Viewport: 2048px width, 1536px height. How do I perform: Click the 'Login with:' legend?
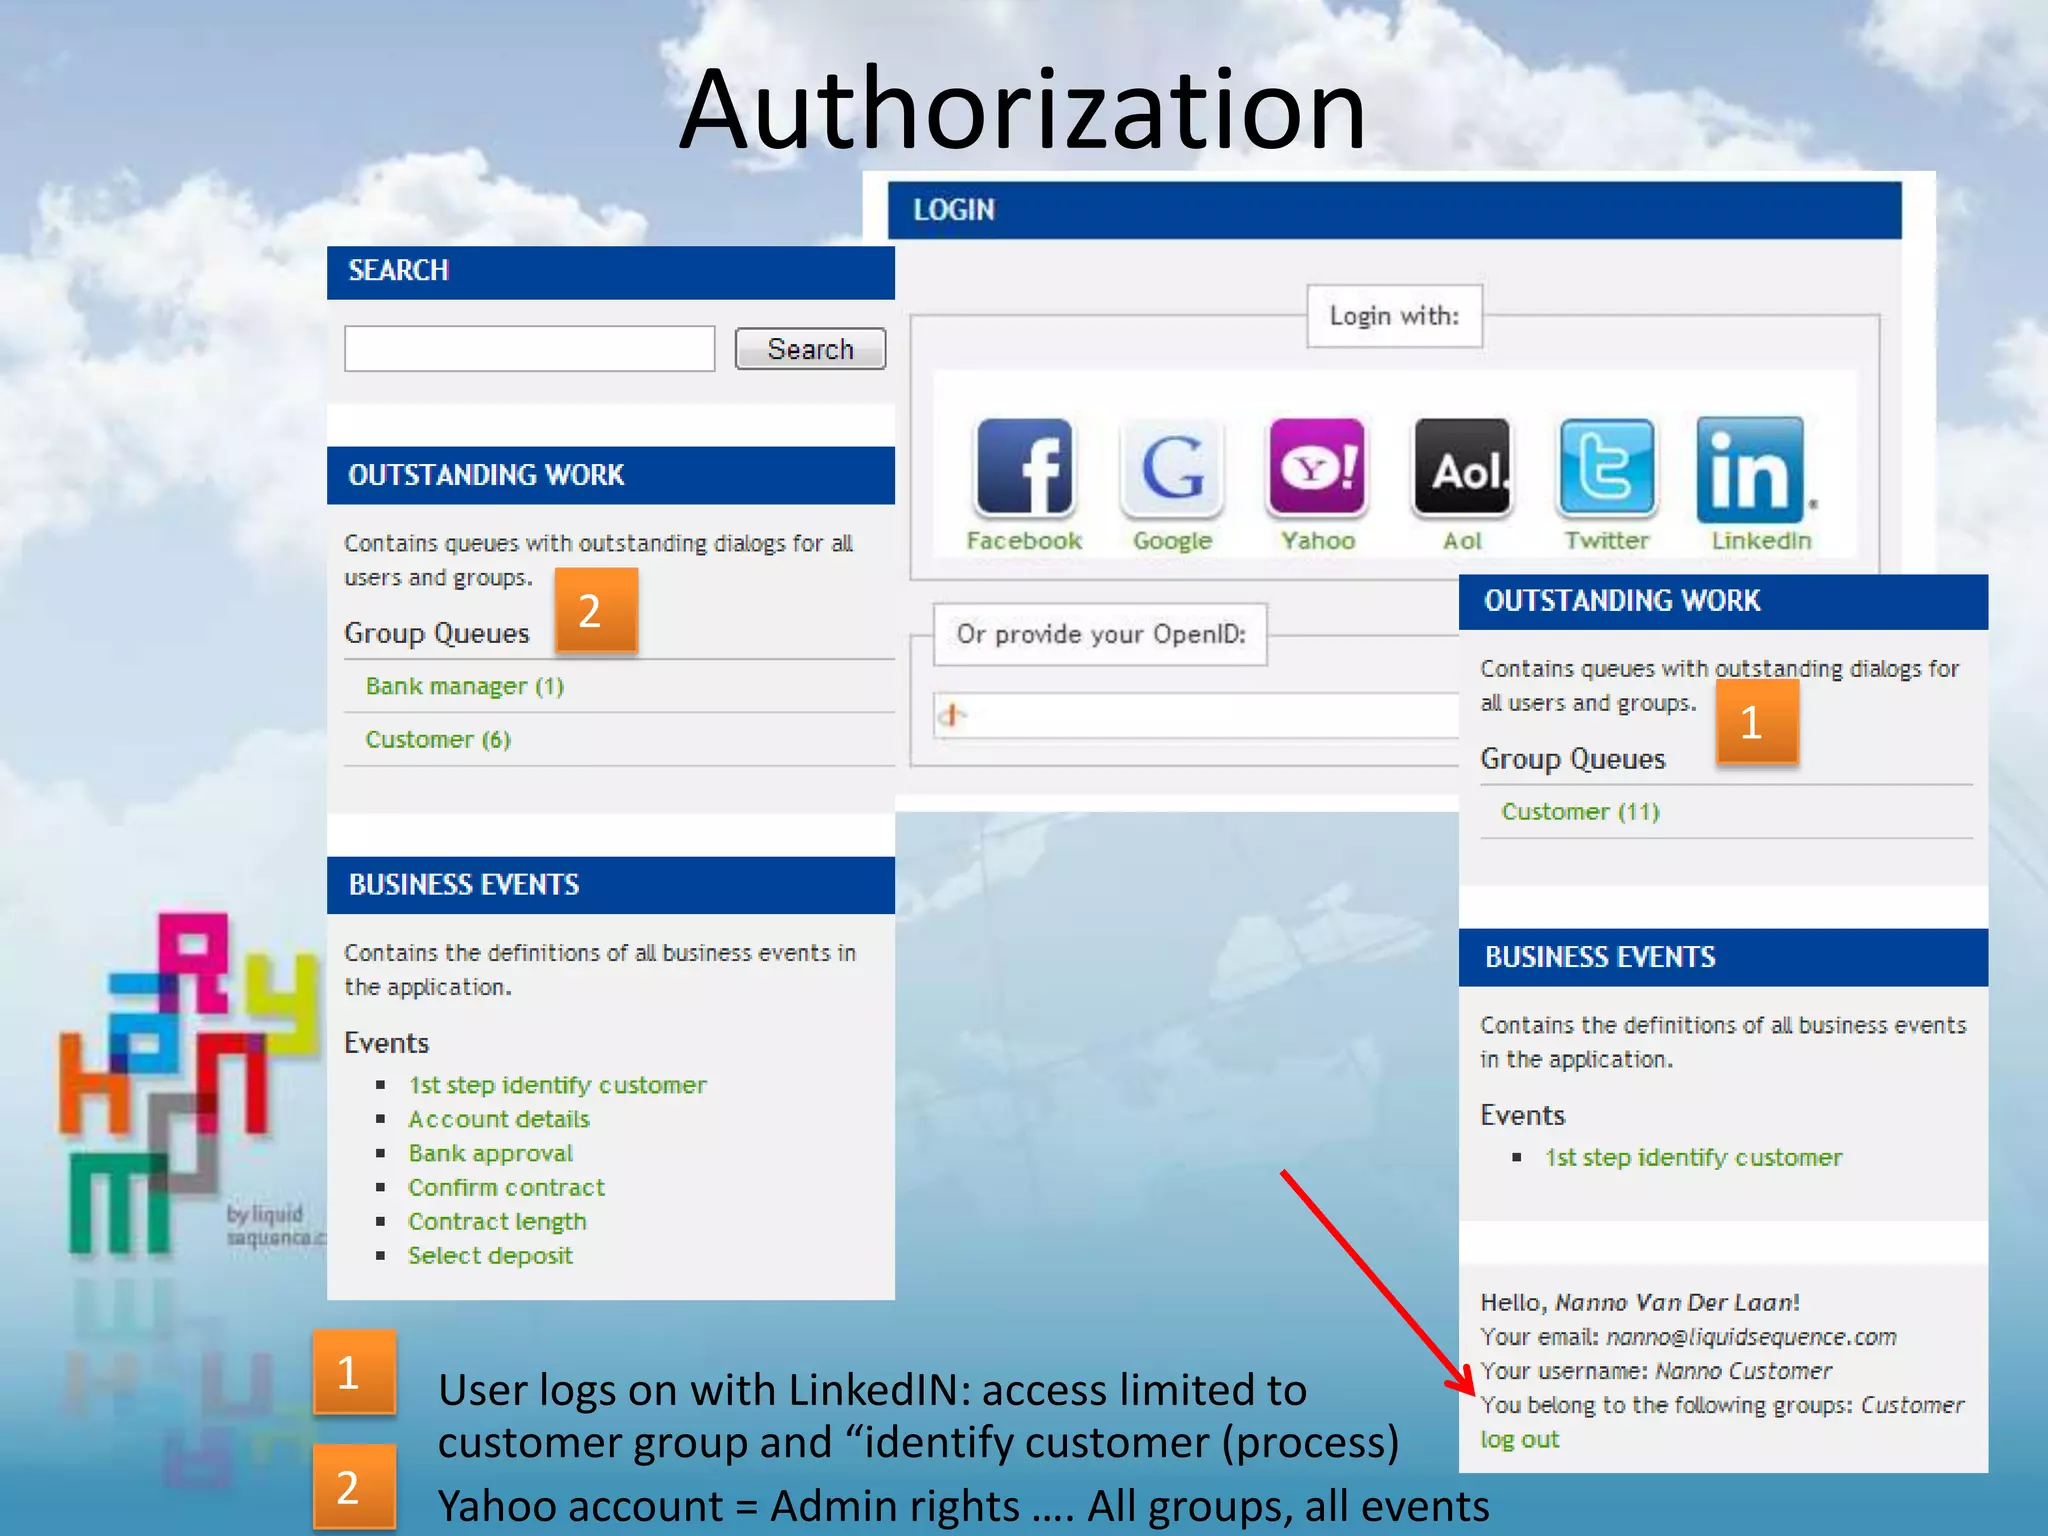click(1394, 316)
